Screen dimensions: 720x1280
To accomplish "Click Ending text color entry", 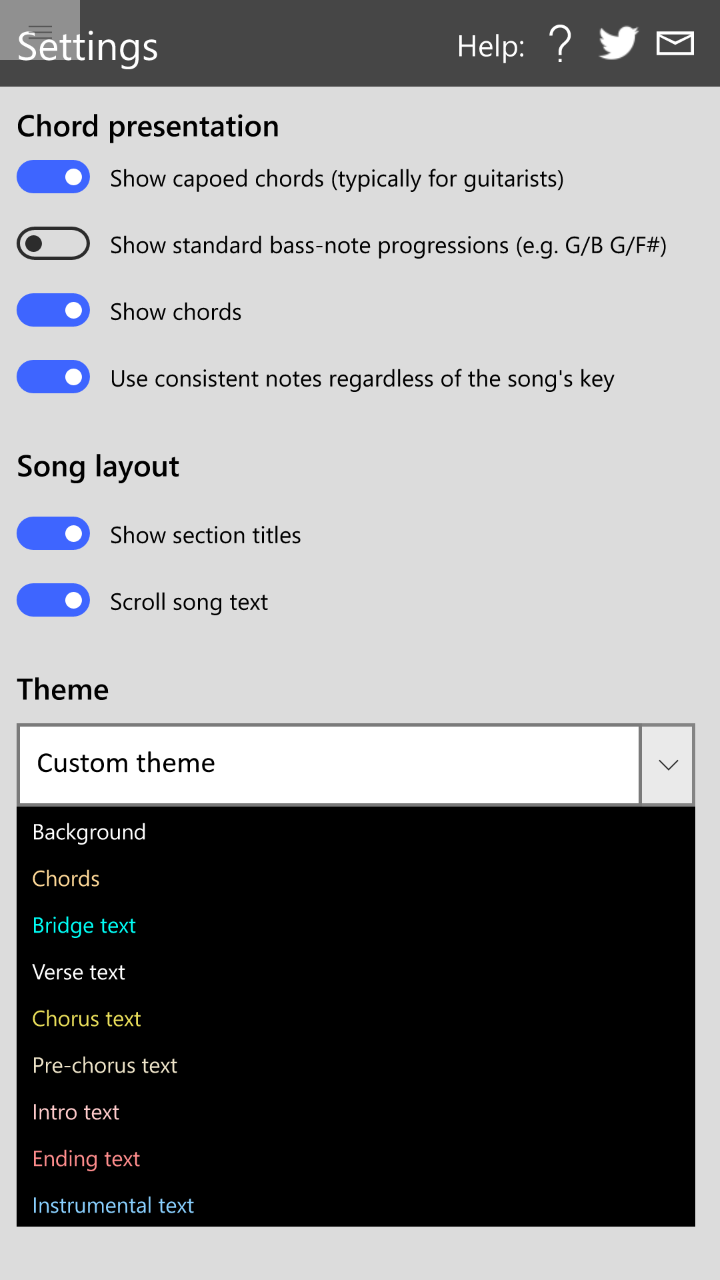I will 86,1159.
